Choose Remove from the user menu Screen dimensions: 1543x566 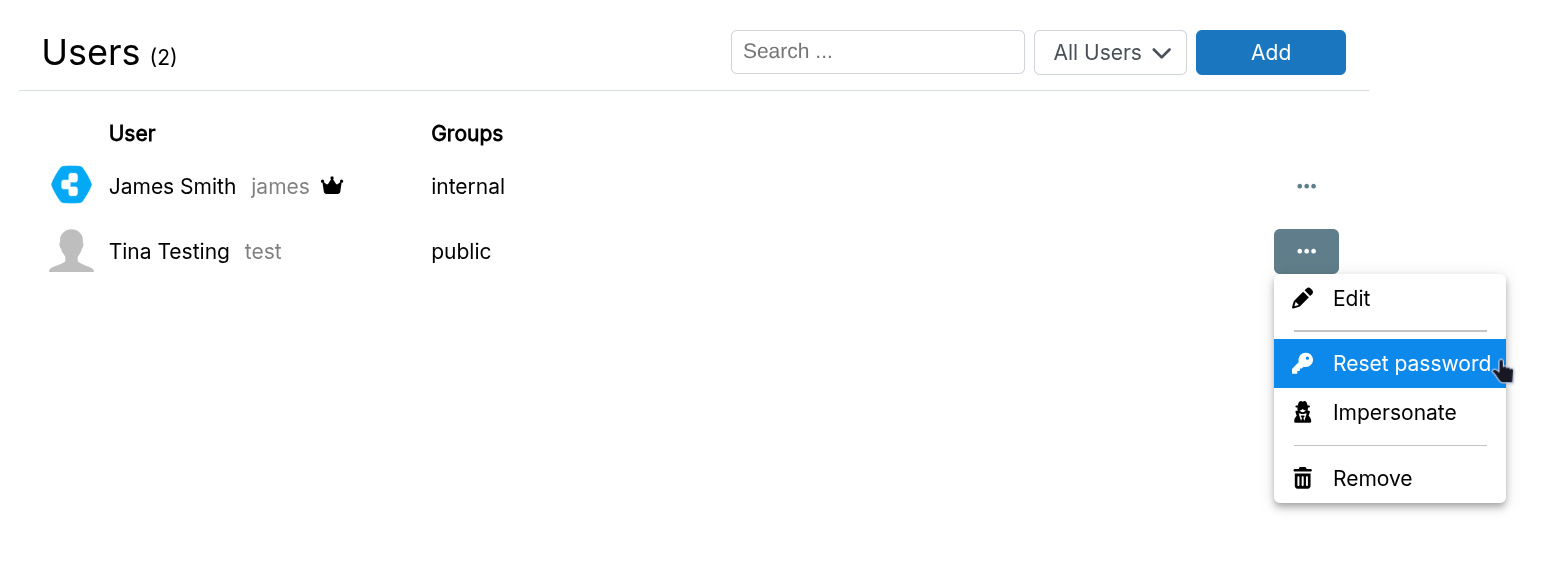(1372, 479)
